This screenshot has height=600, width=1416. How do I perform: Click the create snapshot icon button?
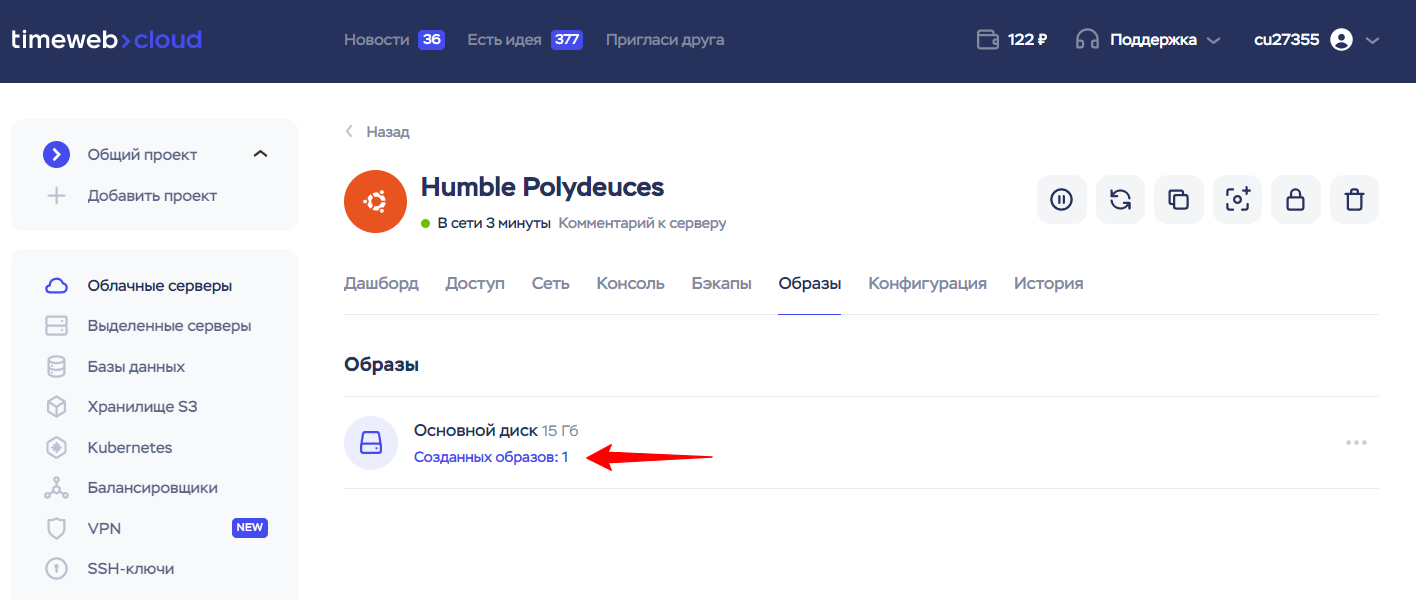[1237, 200]
